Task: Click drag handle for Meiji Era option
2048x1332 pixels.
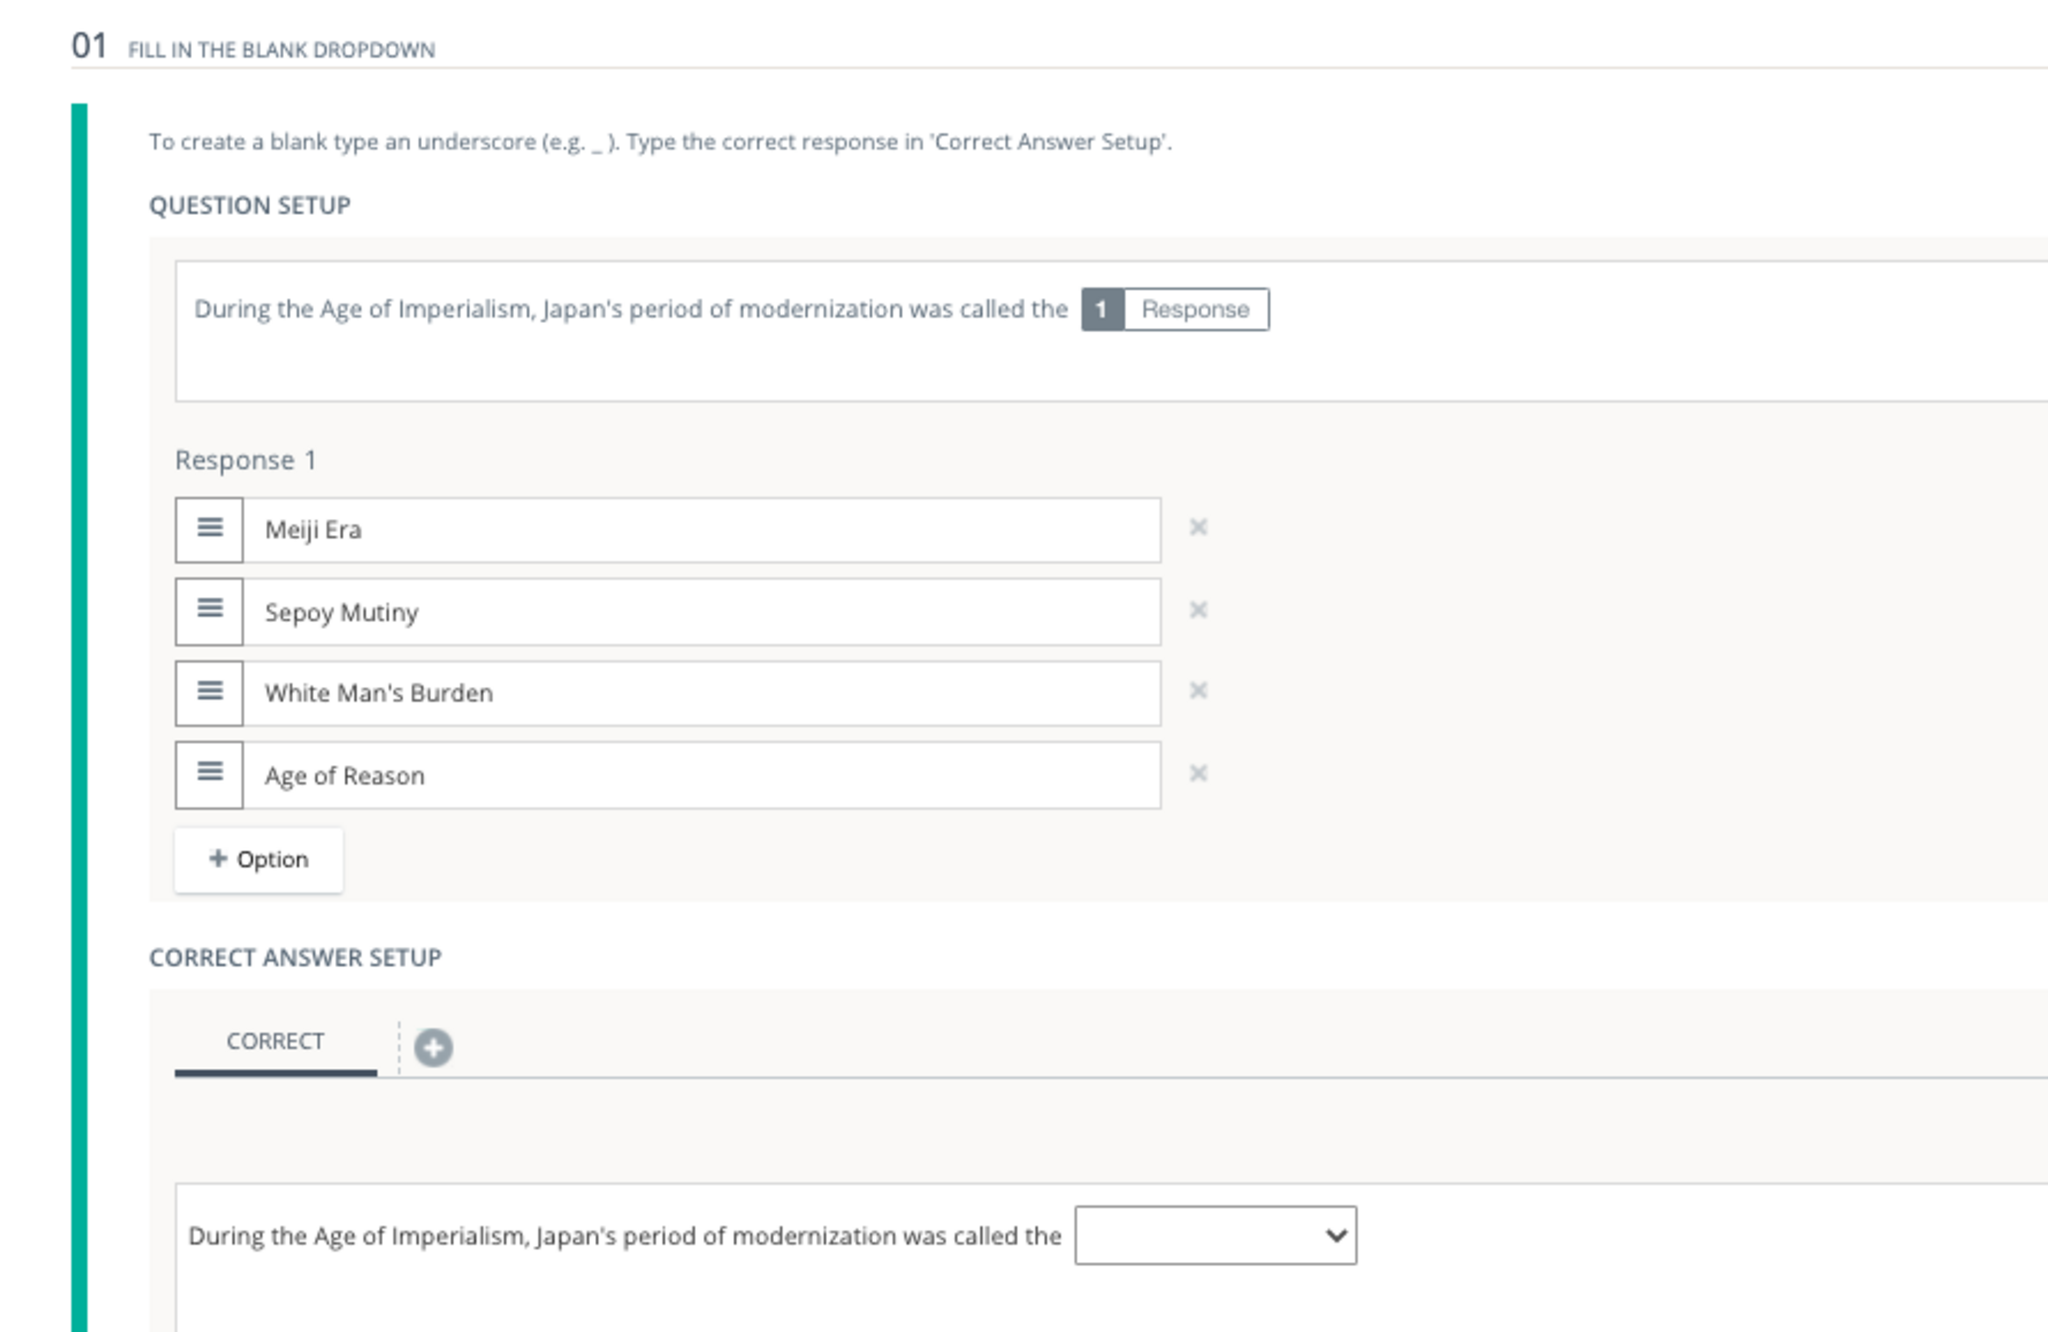Action: pos(209,529)
